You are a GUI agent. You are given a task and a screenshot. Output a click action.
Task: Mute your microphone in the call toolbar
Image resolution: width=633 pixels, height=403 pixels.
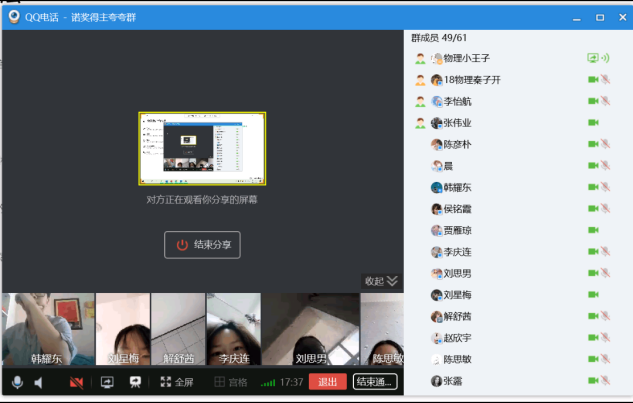(17, 382)
